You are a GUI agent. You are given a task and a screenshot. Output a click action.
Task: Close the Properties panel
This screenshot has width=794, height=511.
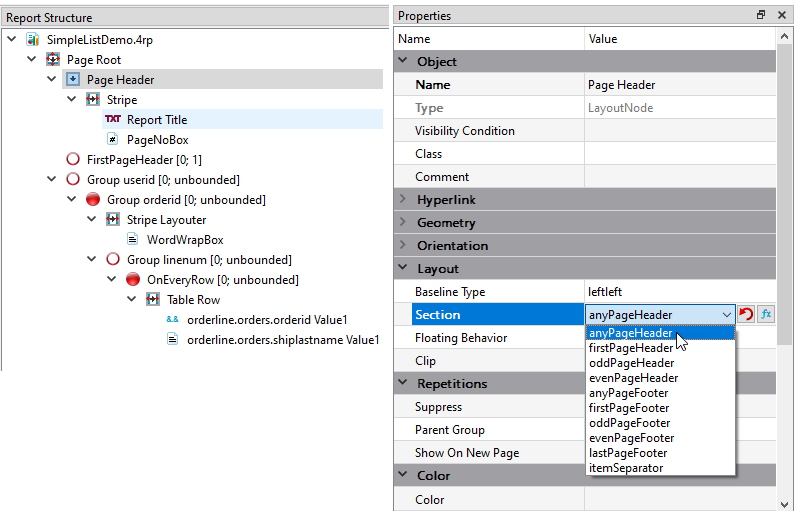781,15
